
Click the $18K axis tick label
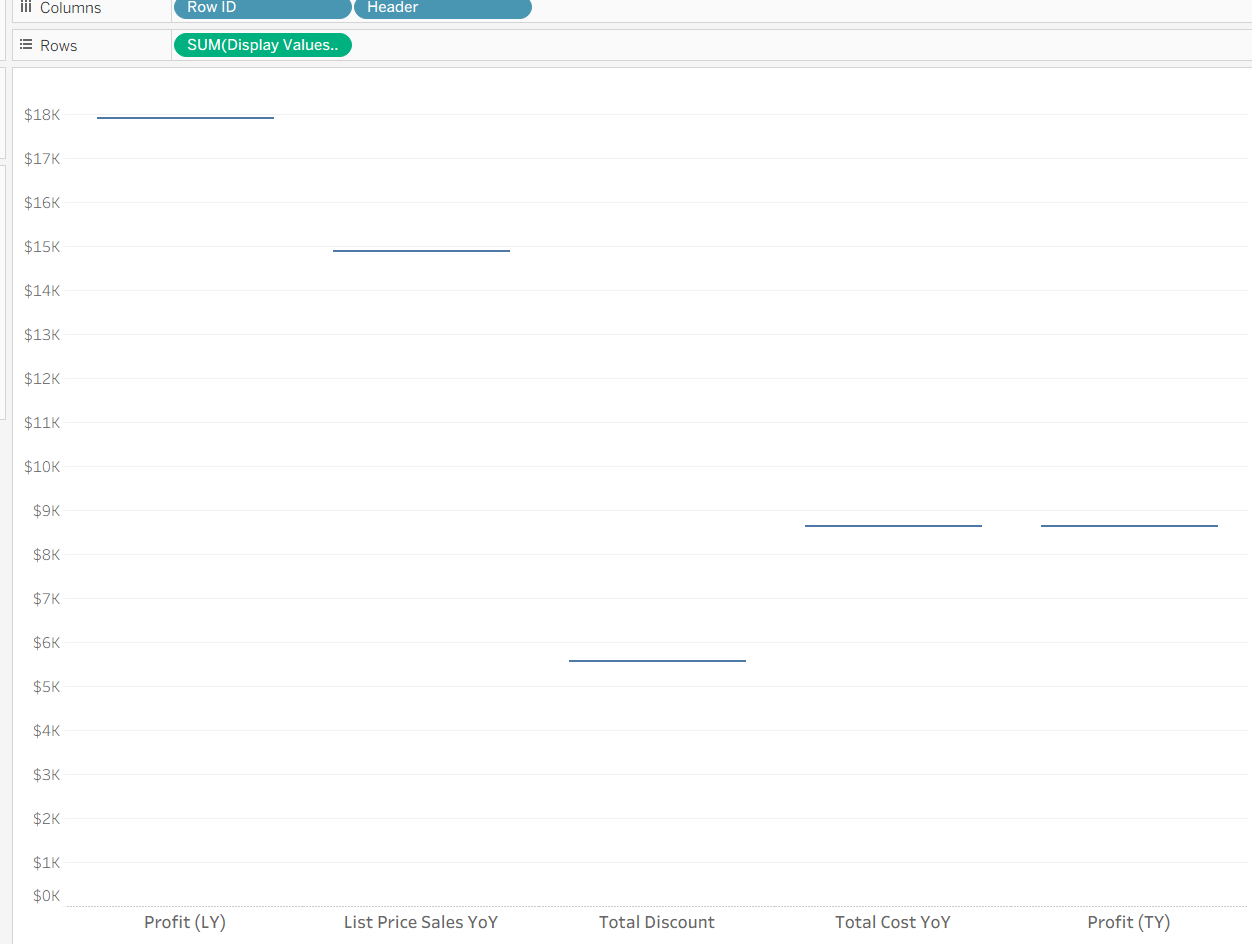point(42,115)
